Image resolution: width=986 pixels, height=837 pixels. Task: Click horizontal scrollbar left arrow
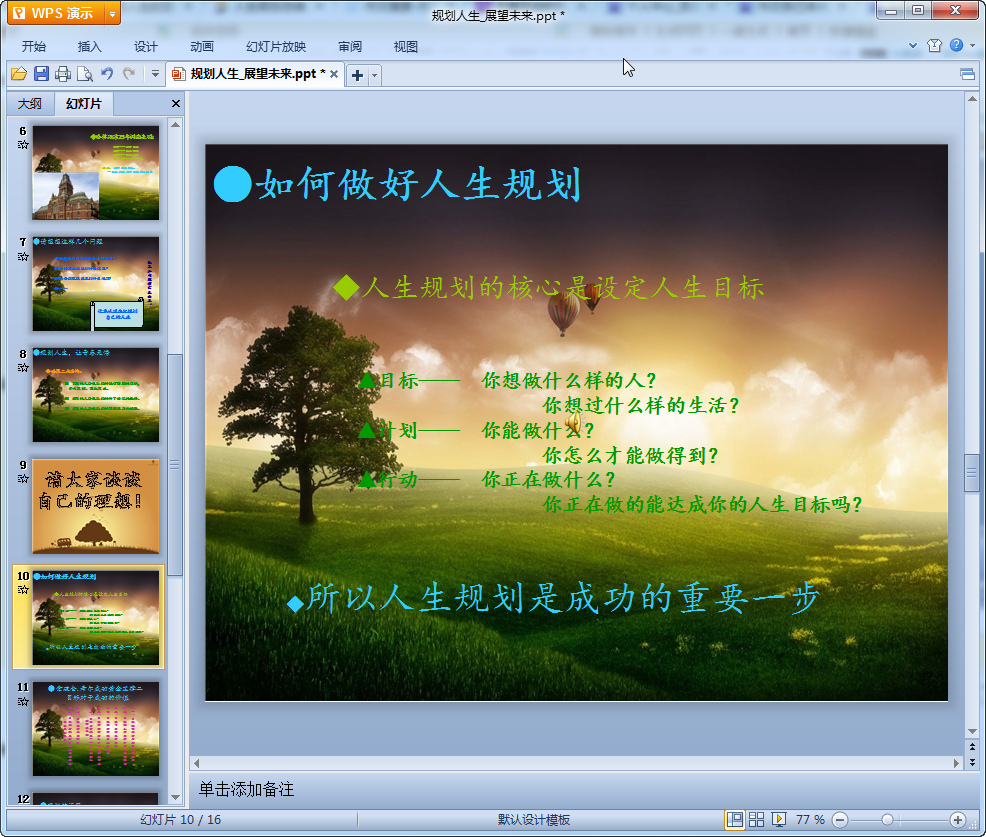pyautogui.click(x=196, y=763)
